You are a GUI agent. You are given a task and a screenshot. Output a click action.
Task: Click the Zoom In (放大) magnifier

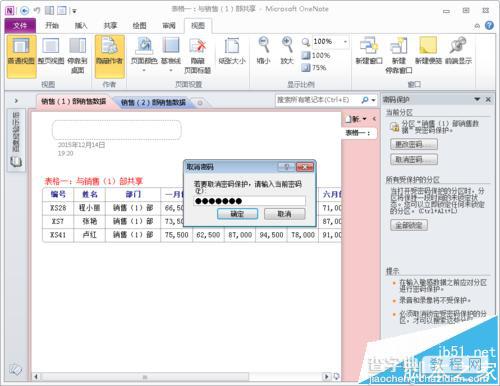[x=287, y=51]
